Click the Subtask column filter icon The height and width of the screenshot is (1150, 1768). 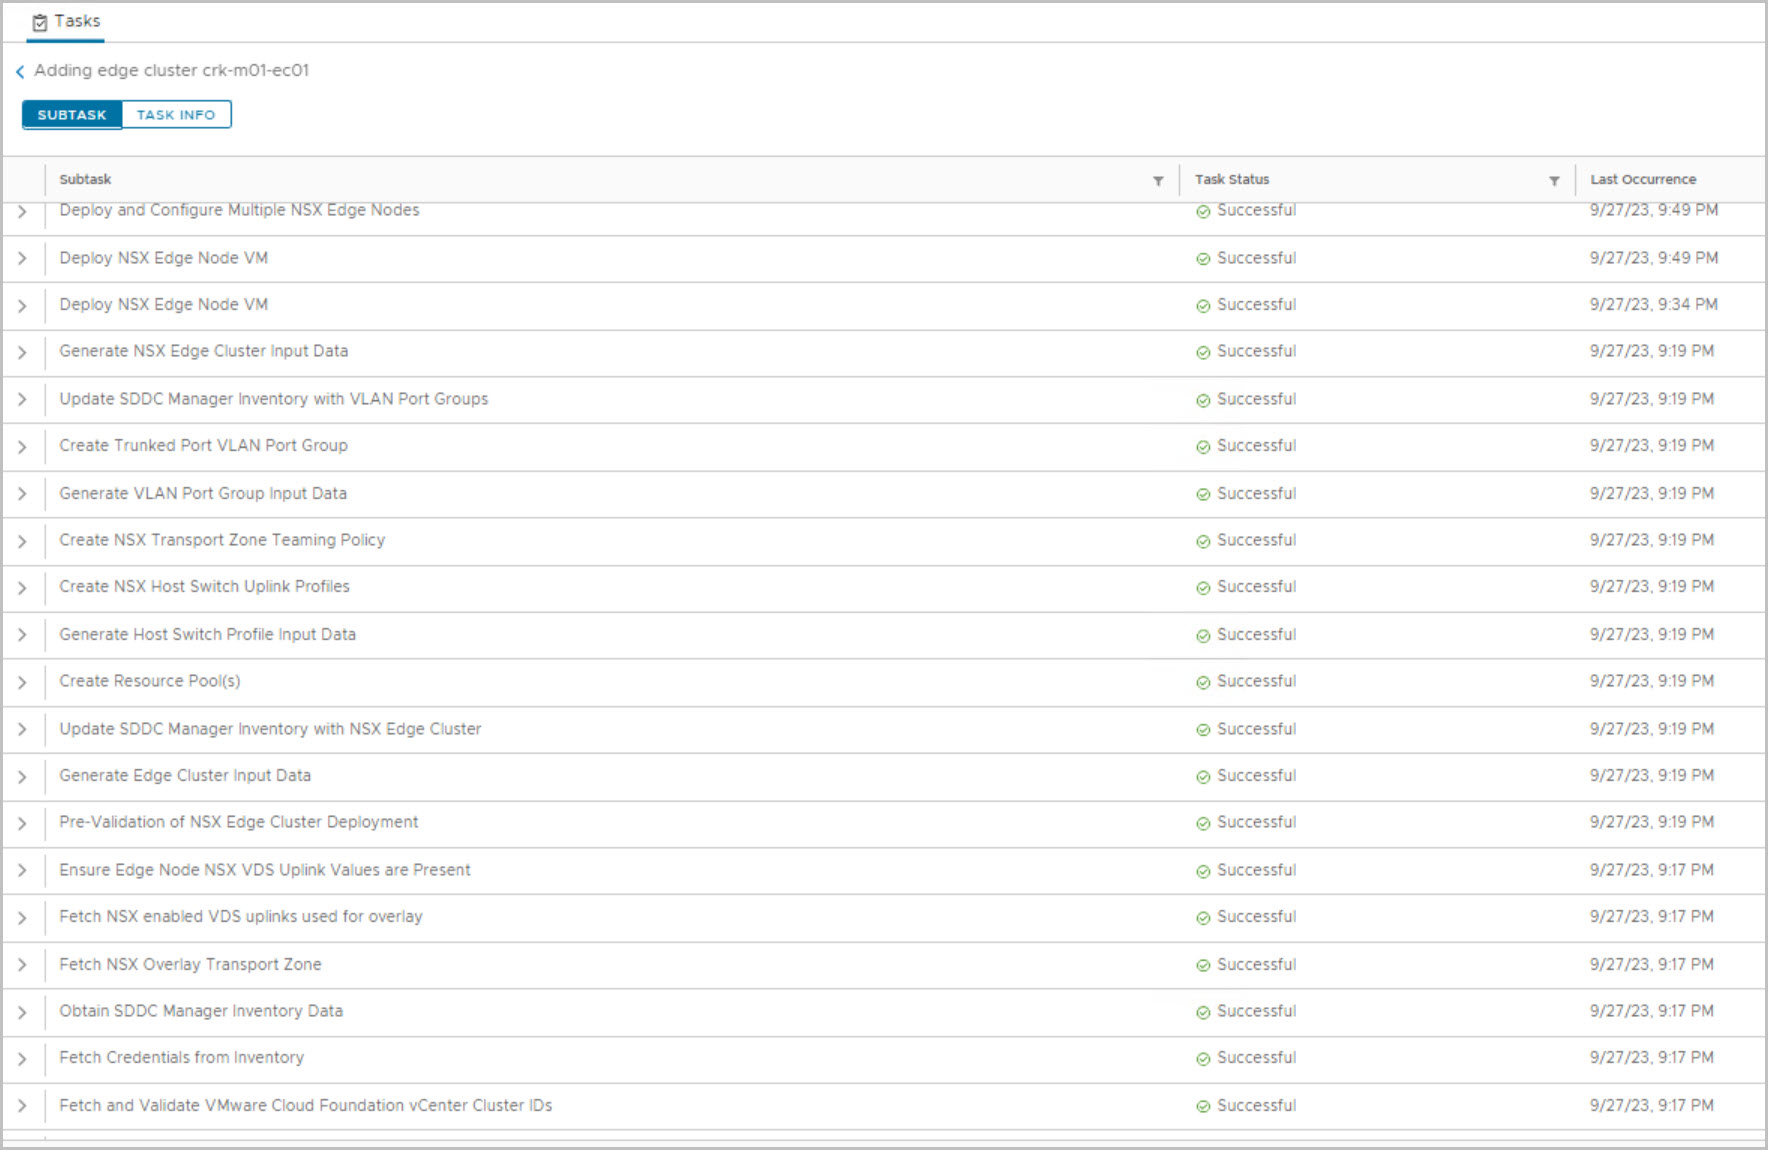click(1158, 181)
